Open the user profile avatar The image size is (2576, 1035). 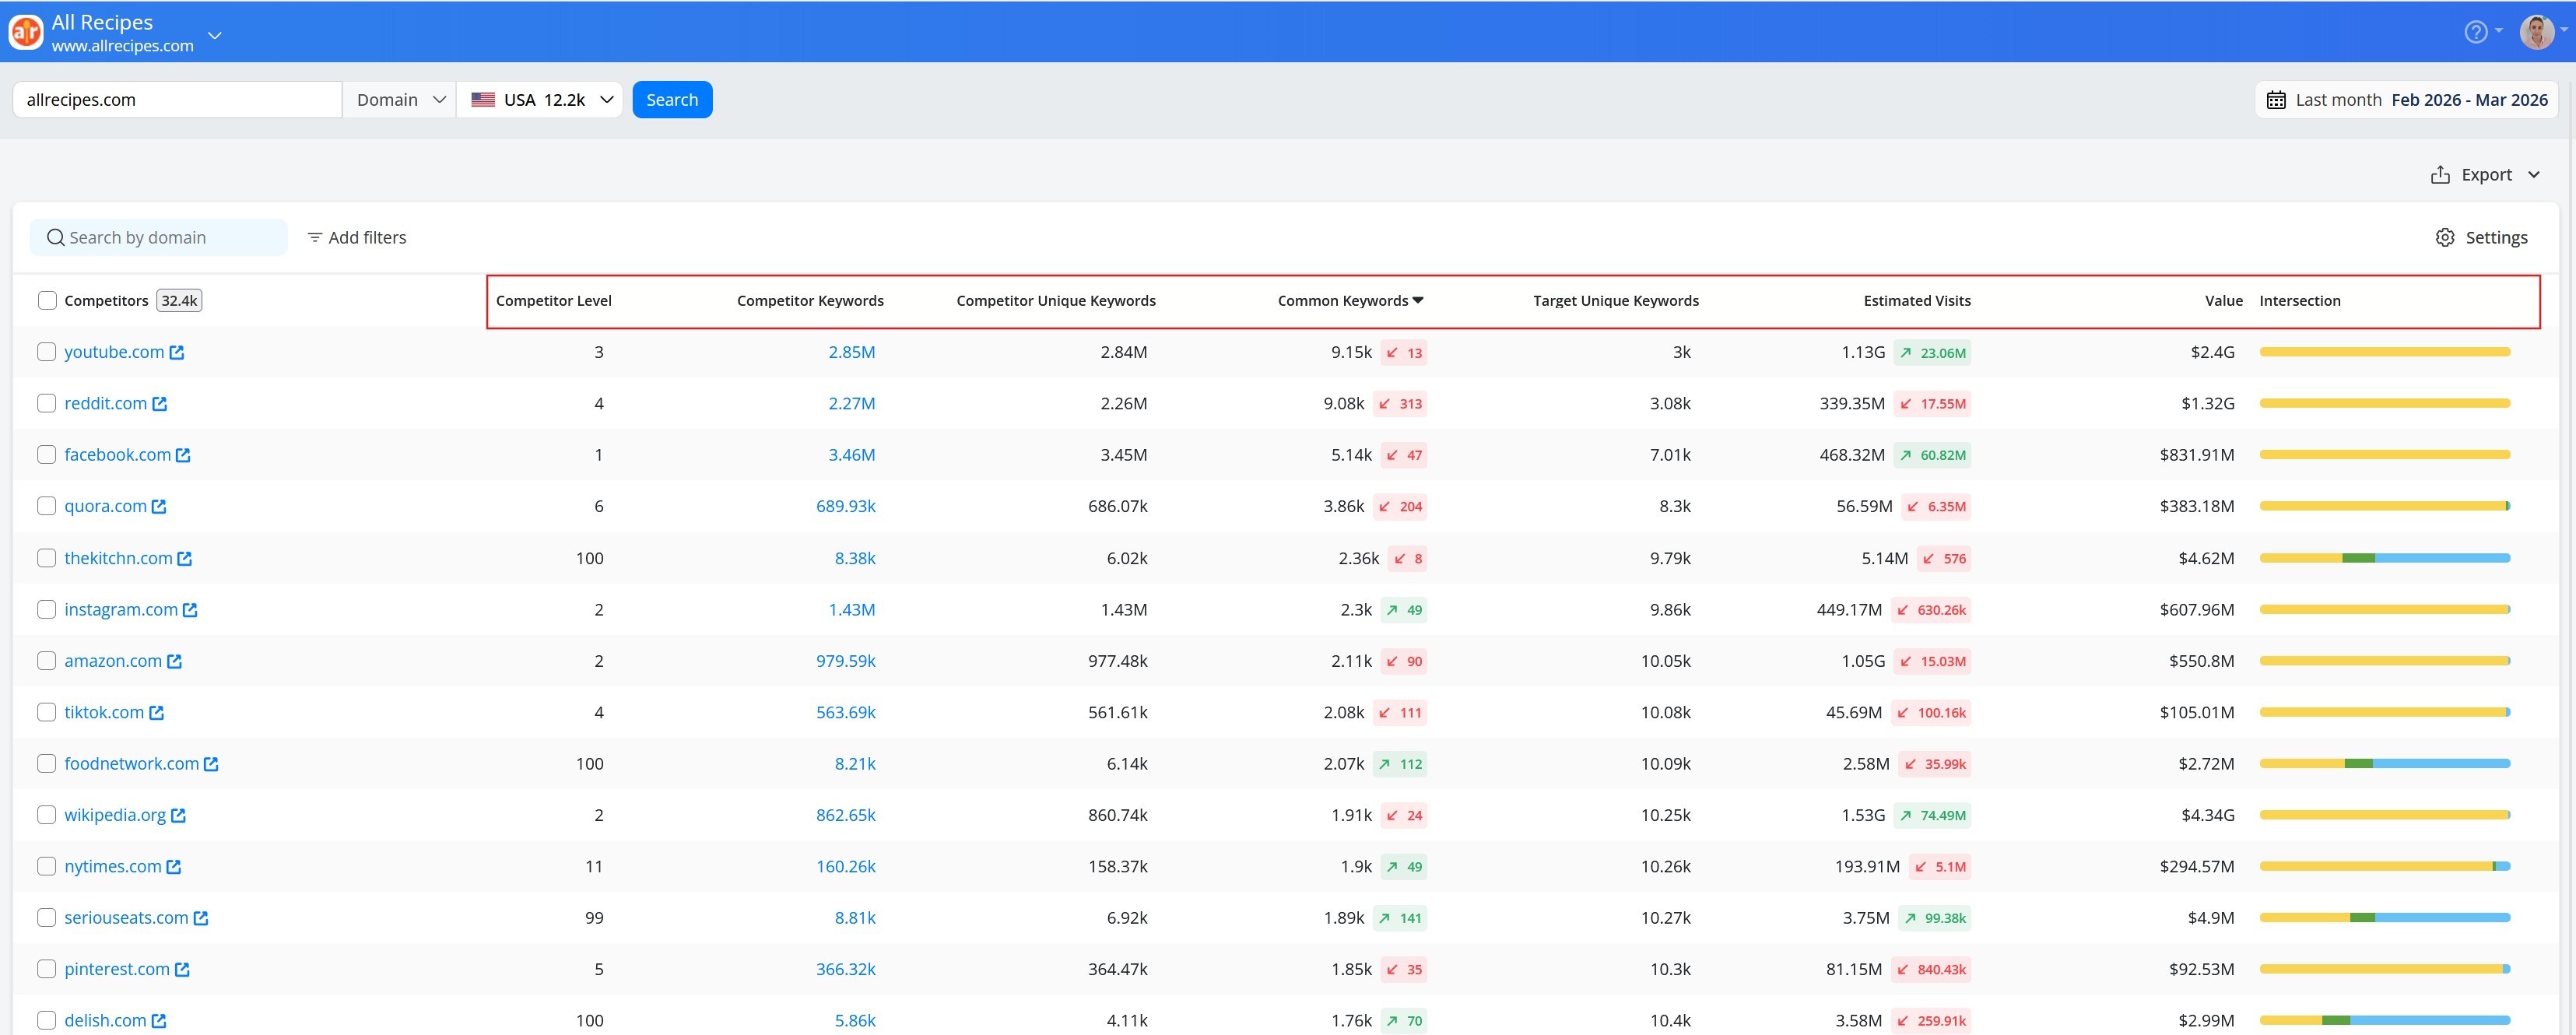[2537, 32]
